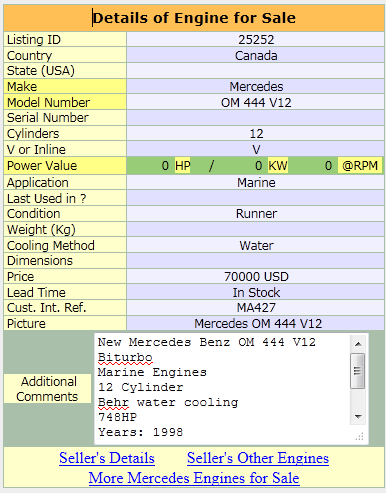Open the Seller's Details link

(x=107, y=458)
